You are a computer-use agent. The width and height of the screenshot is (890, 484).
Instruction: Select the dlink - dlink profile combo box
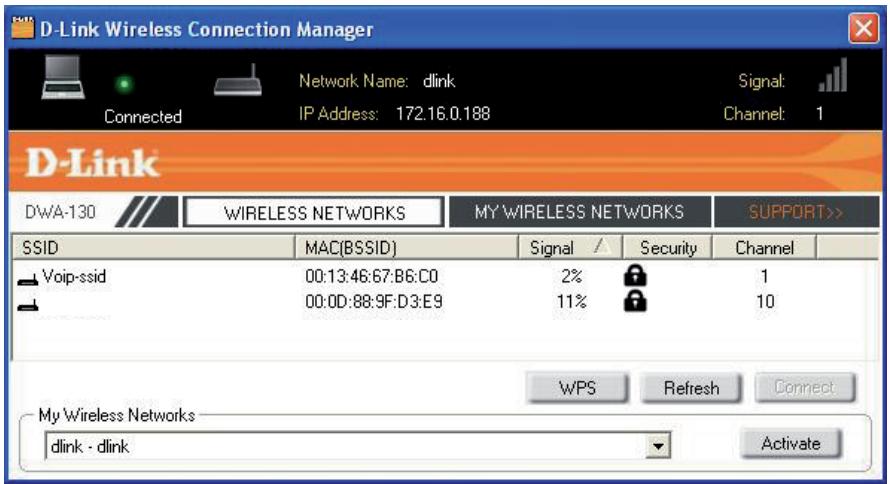point(358,446)
